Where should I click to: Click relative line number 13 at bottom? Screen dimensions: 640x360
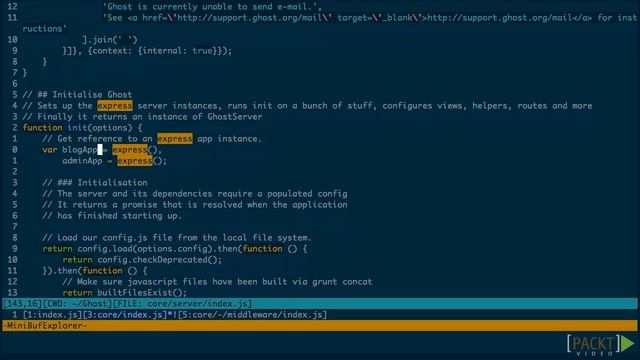12,293
